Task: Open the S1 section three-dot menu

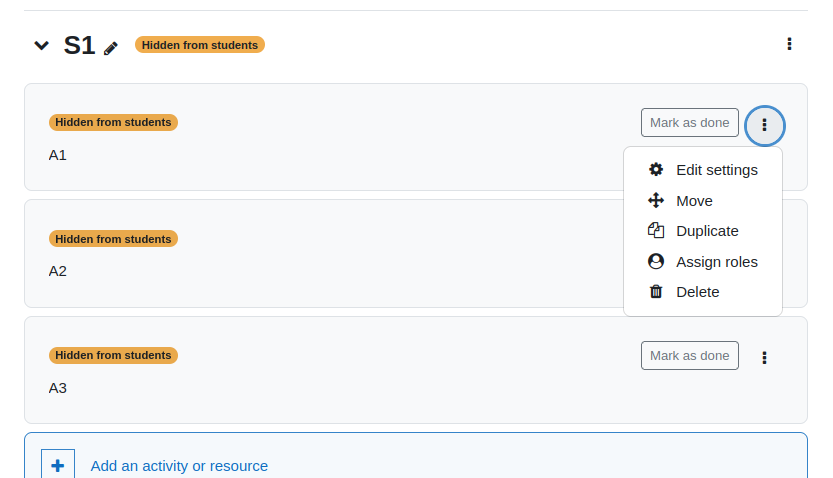Action: tap(789, 44)
